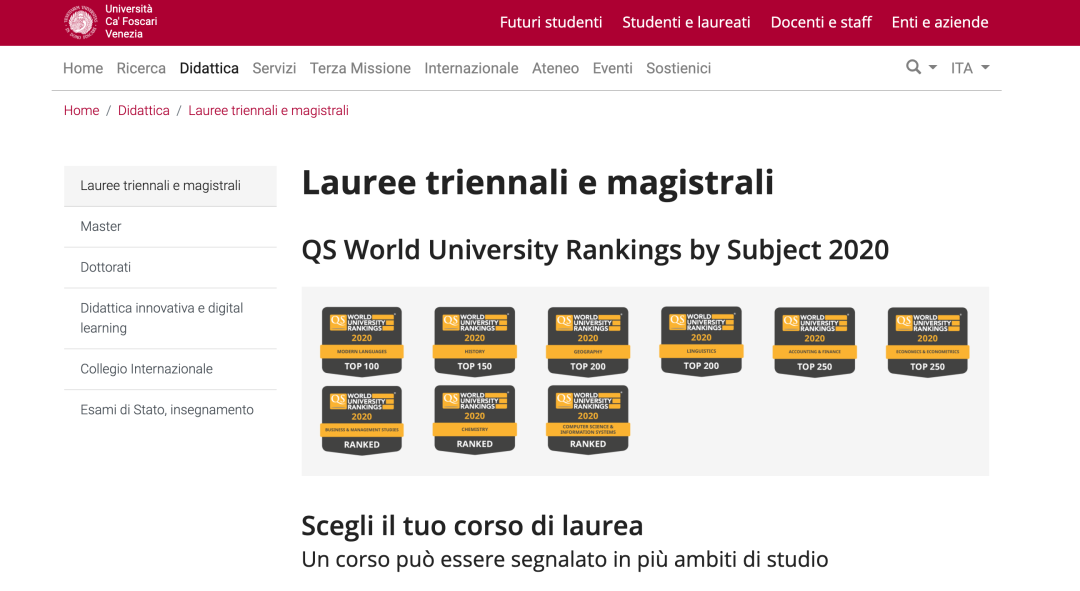Open the QS History Top 150 badge
Viewport: 1080px width, 591px height.
(x=475, y=342)
